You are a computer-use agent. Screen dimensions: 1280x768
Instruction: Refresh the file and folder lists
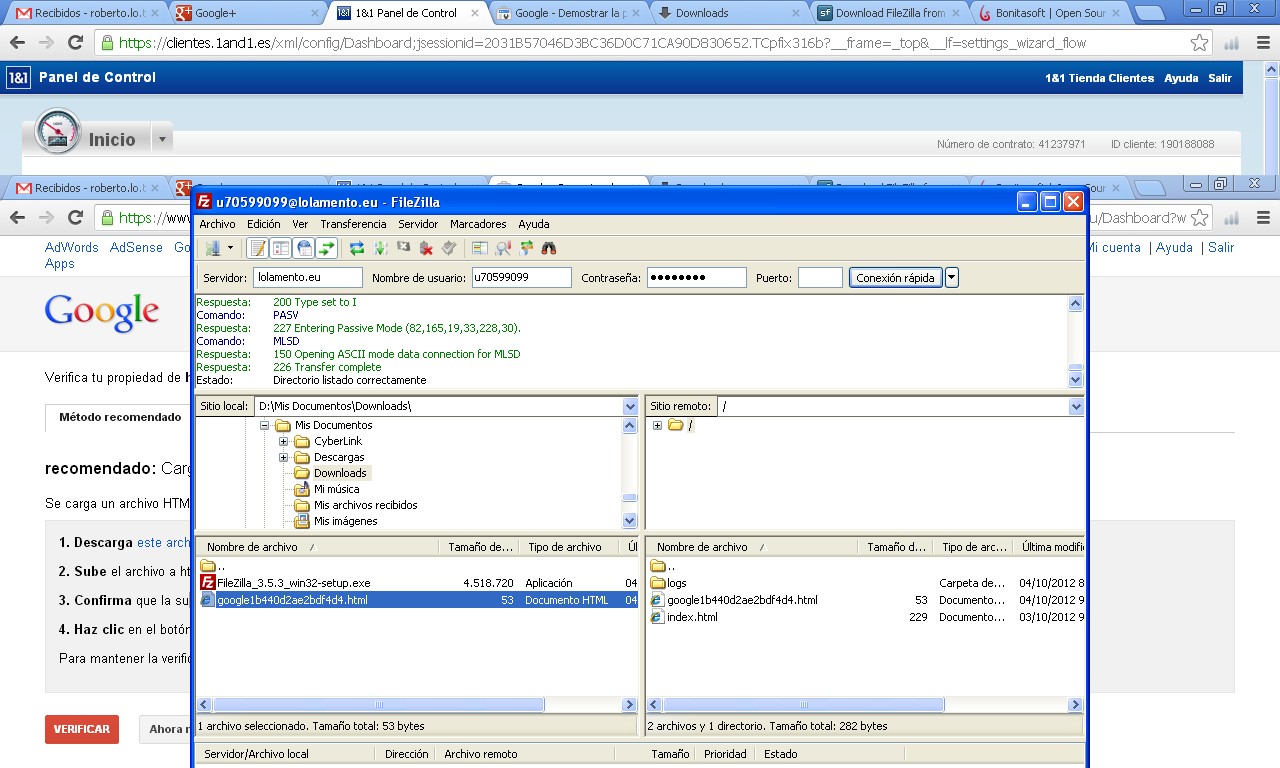tap(357, 248)
